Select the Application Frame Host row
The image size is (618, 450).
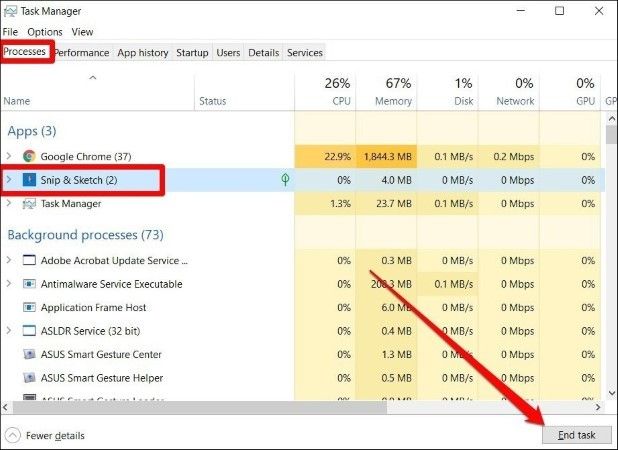303,307
